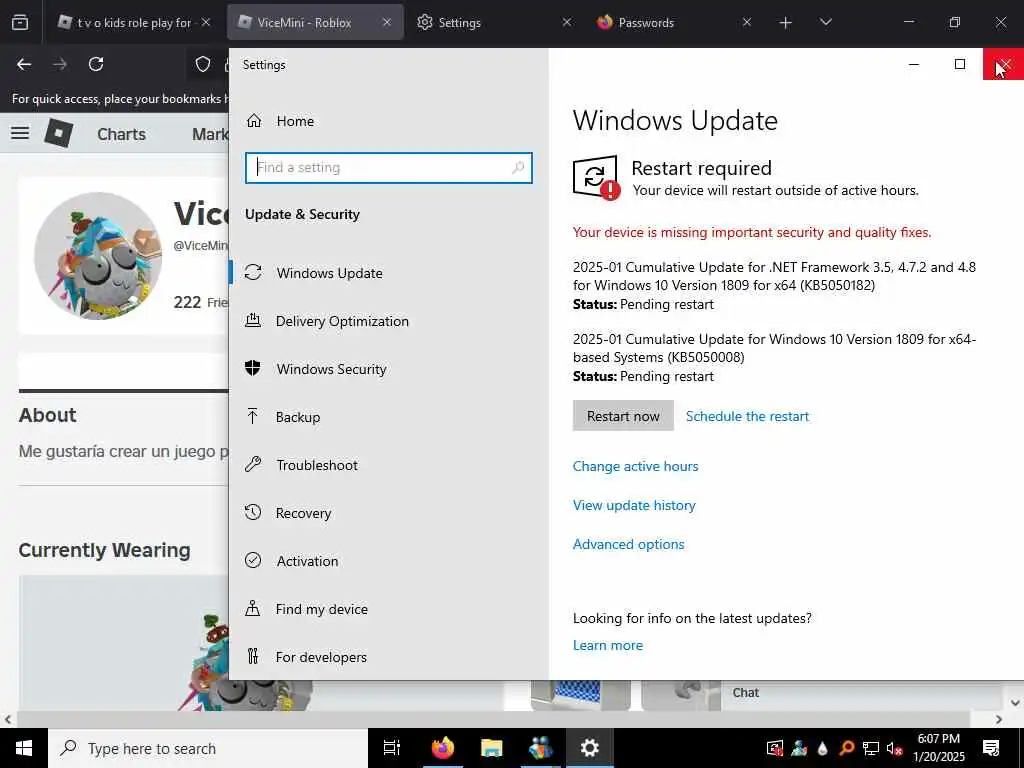The width and height of the screenshot is (1024, 768).
Task: Expand the list all tabs dropdown
Action: pos(825,22)
